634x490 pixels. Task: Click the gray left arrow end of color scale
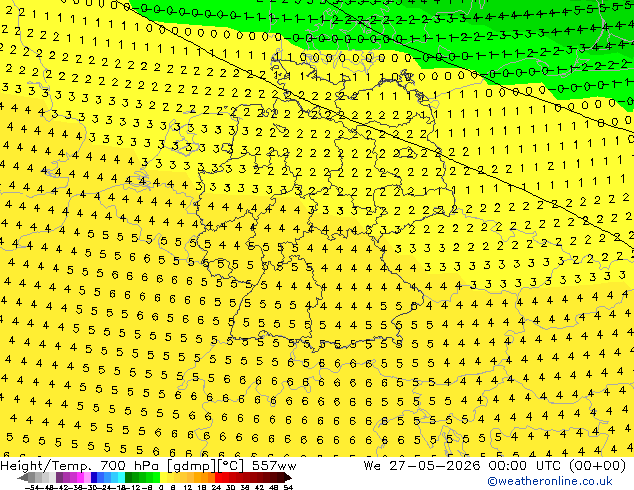tap(23, 478)
